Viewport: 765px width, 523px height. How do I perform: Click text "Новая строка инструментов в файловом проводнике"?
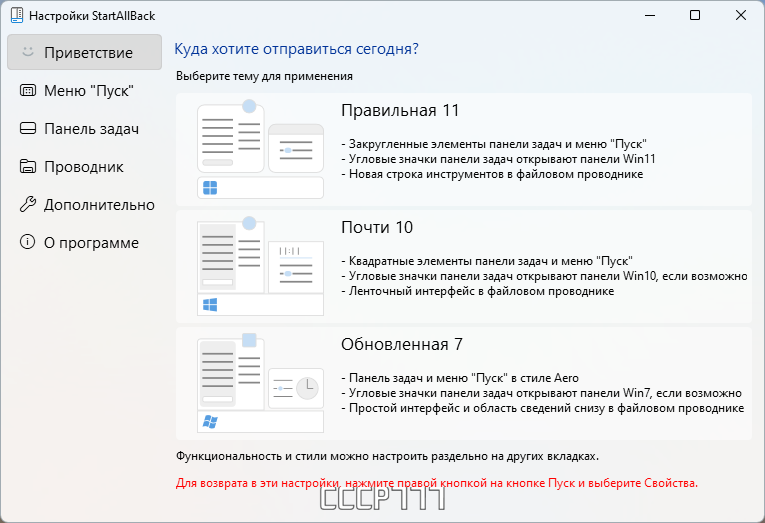coord(496,174)
